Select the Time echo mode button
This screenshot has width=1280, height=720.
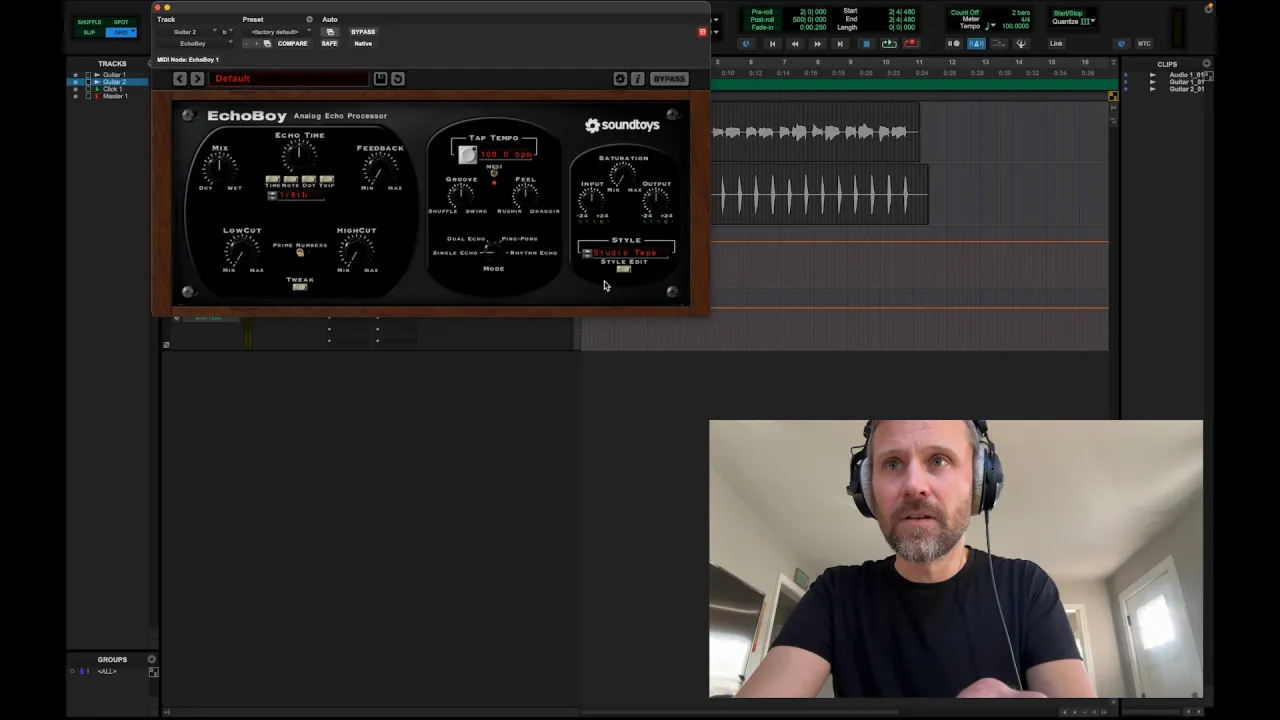coord(272,180)
